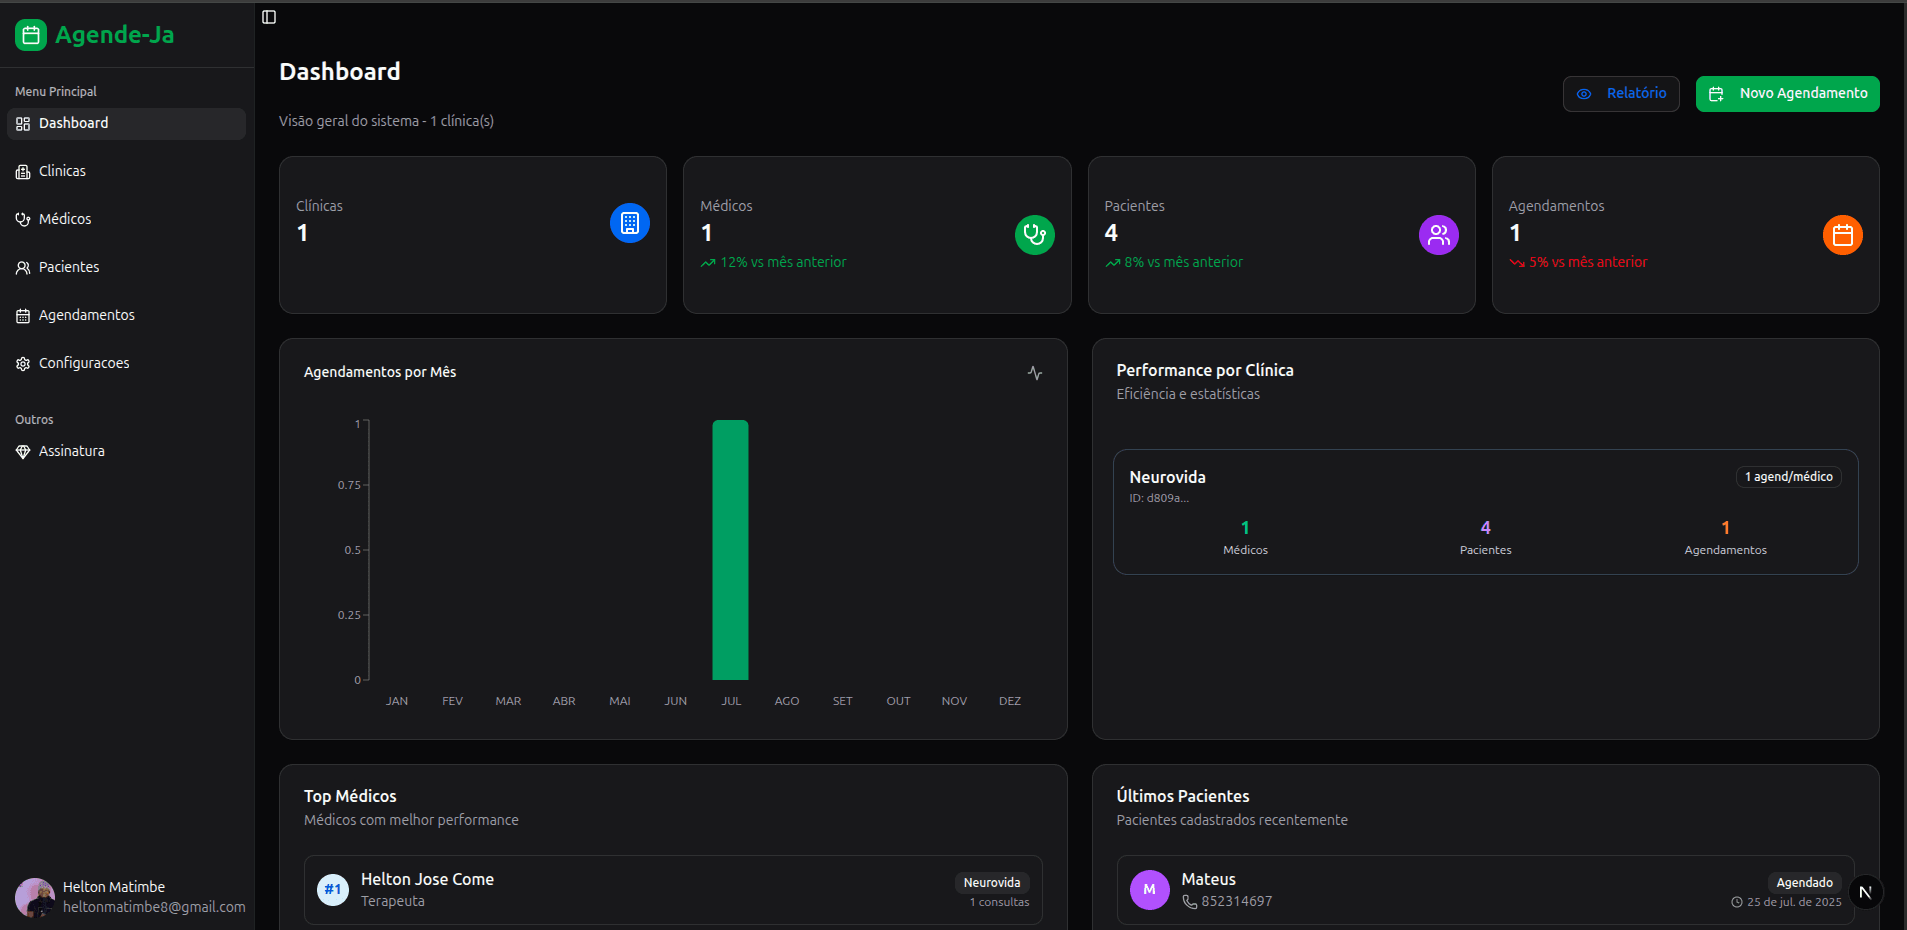Image resolution: width=1907 pixels, height=930 pixels.
Task: Click the activity pulse chart icon
Action: [x=1035, y=373]
